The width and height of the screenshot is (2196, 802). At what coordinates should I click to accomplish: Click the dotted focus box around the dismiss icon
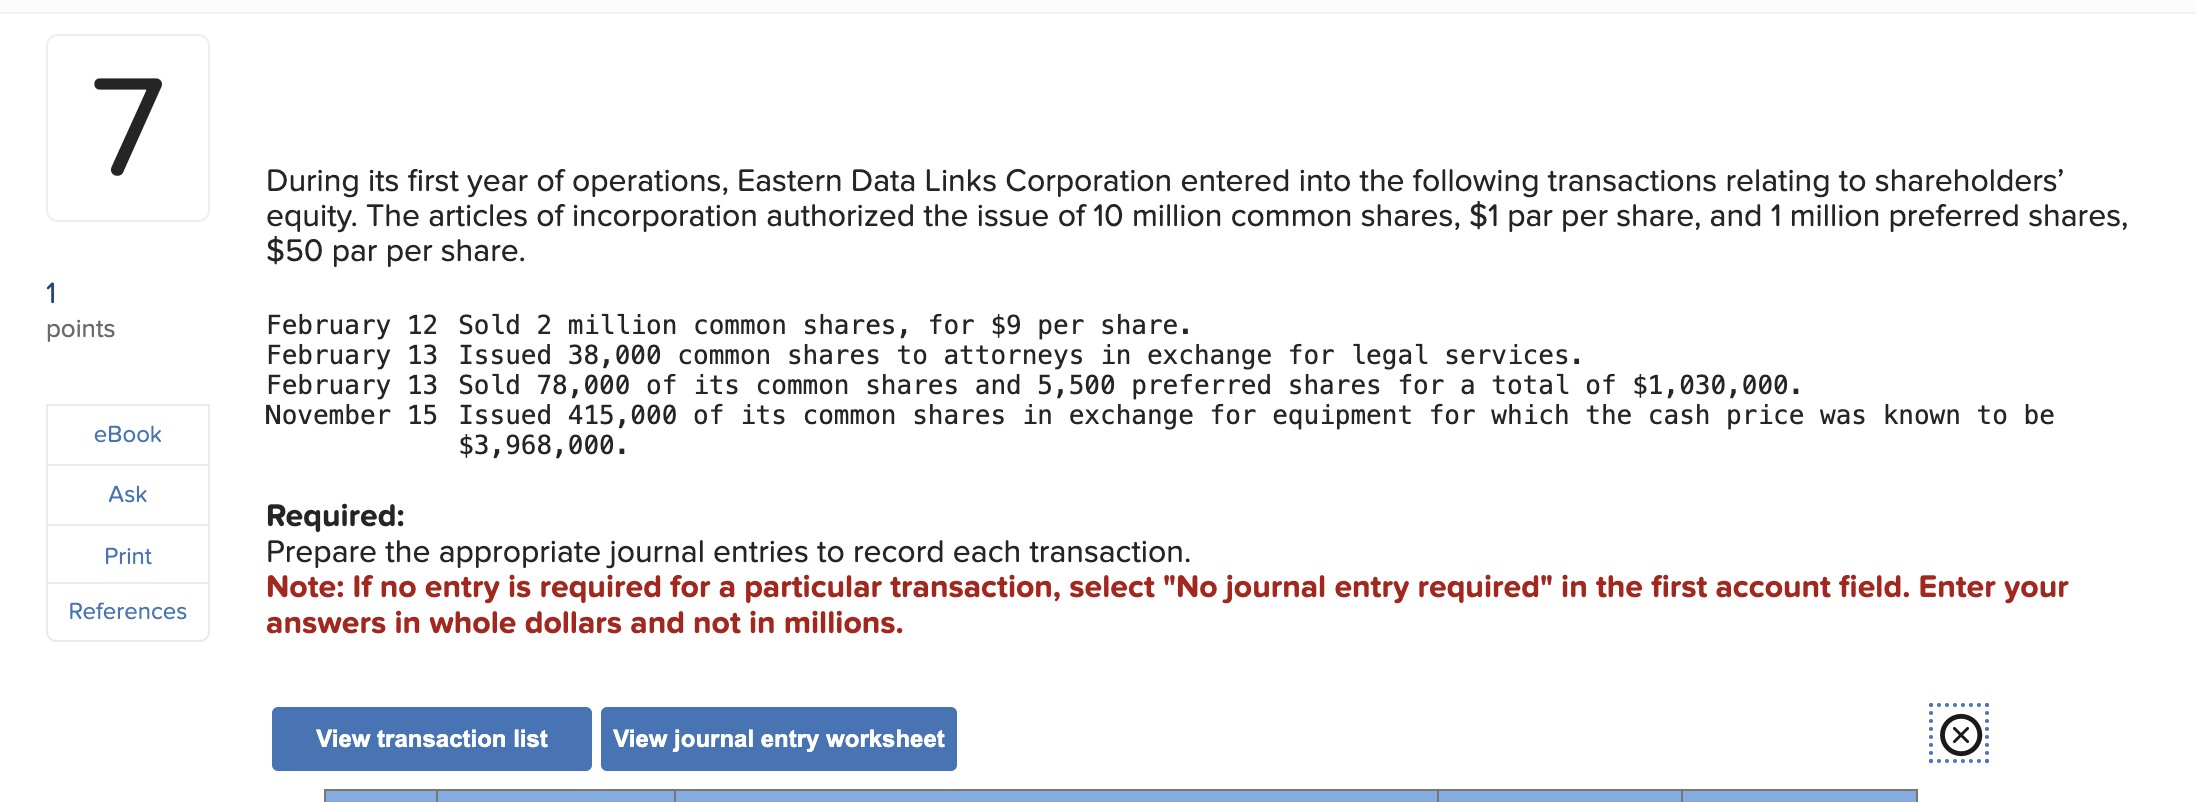pos(1959,734)
